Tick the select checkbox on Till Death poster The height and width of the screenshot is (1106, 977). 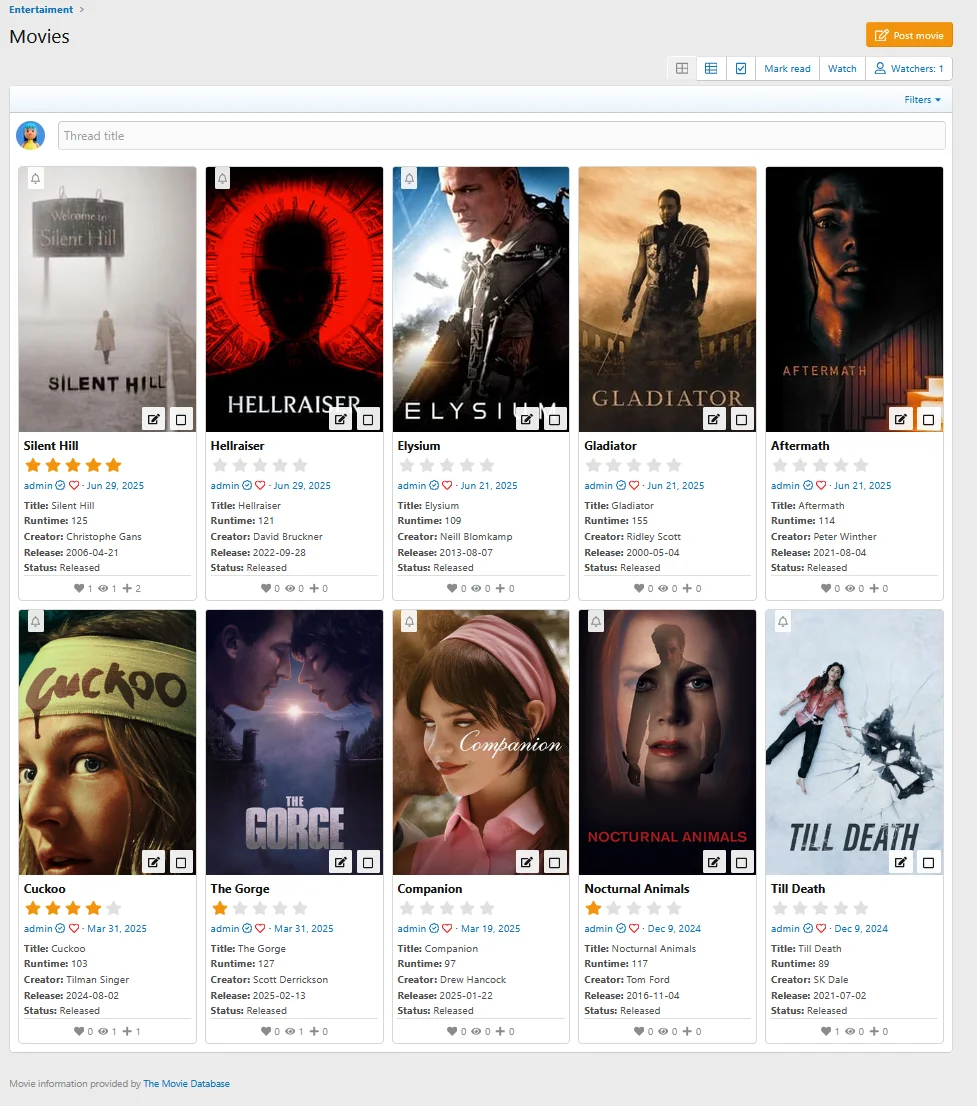(928, 862)
